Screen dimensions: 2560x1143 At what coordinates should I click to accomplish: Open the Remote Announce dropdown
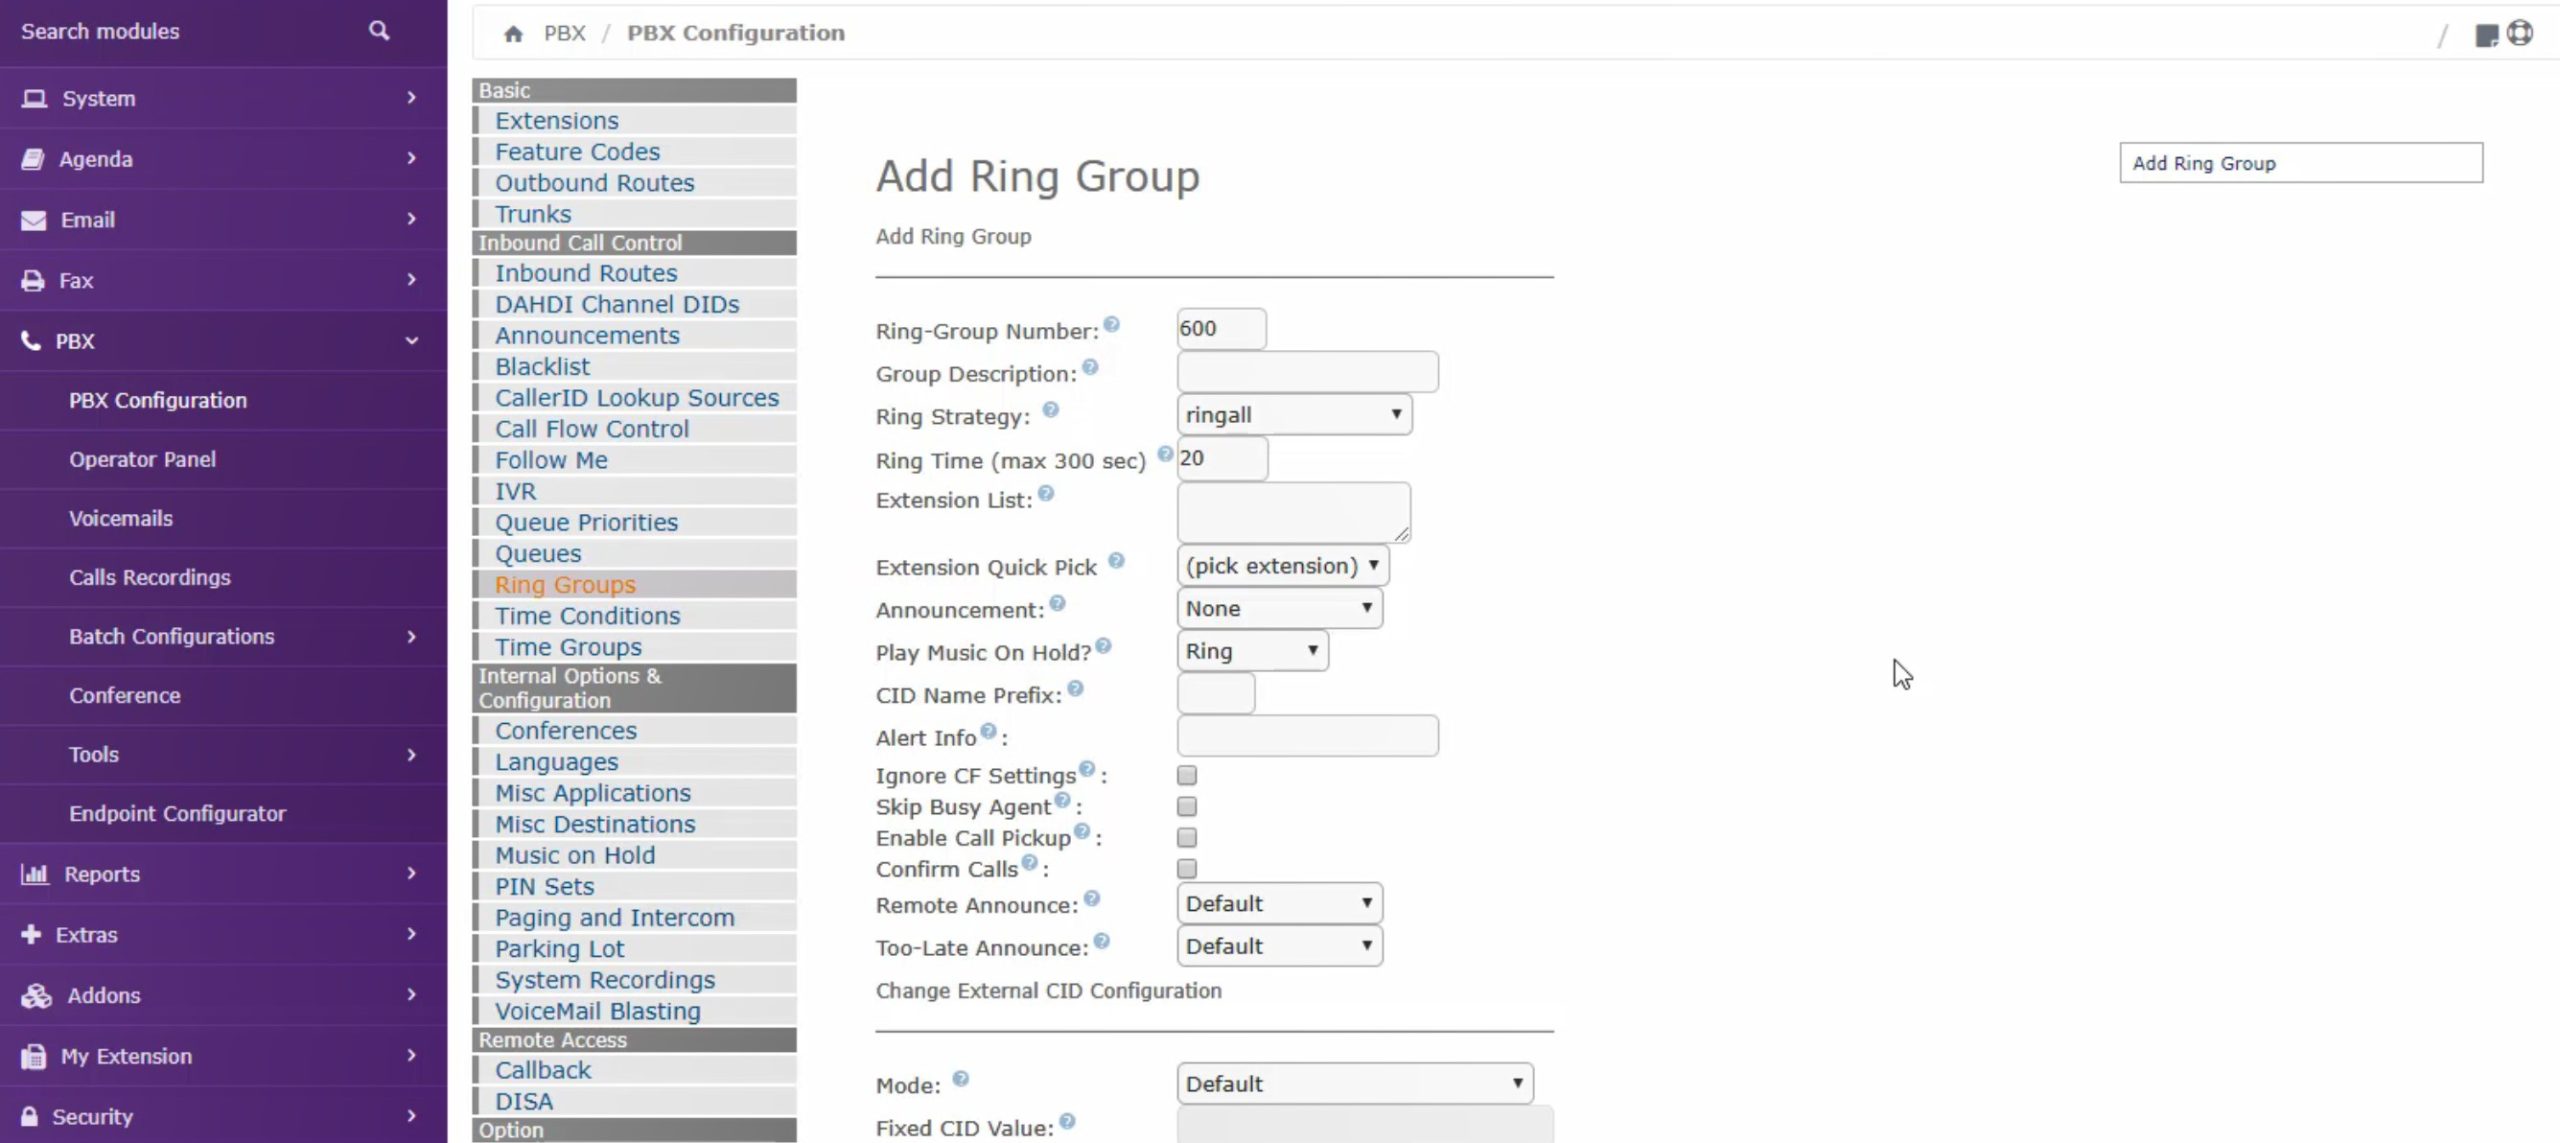click(x=1280, y=904)
